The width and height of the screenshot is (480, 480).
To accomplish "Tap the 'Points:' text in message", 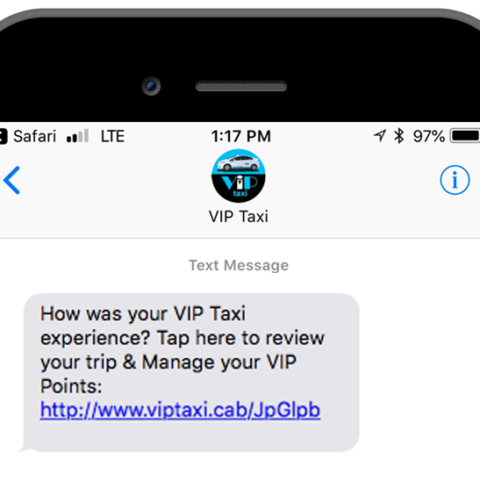I will coord(71,386).
